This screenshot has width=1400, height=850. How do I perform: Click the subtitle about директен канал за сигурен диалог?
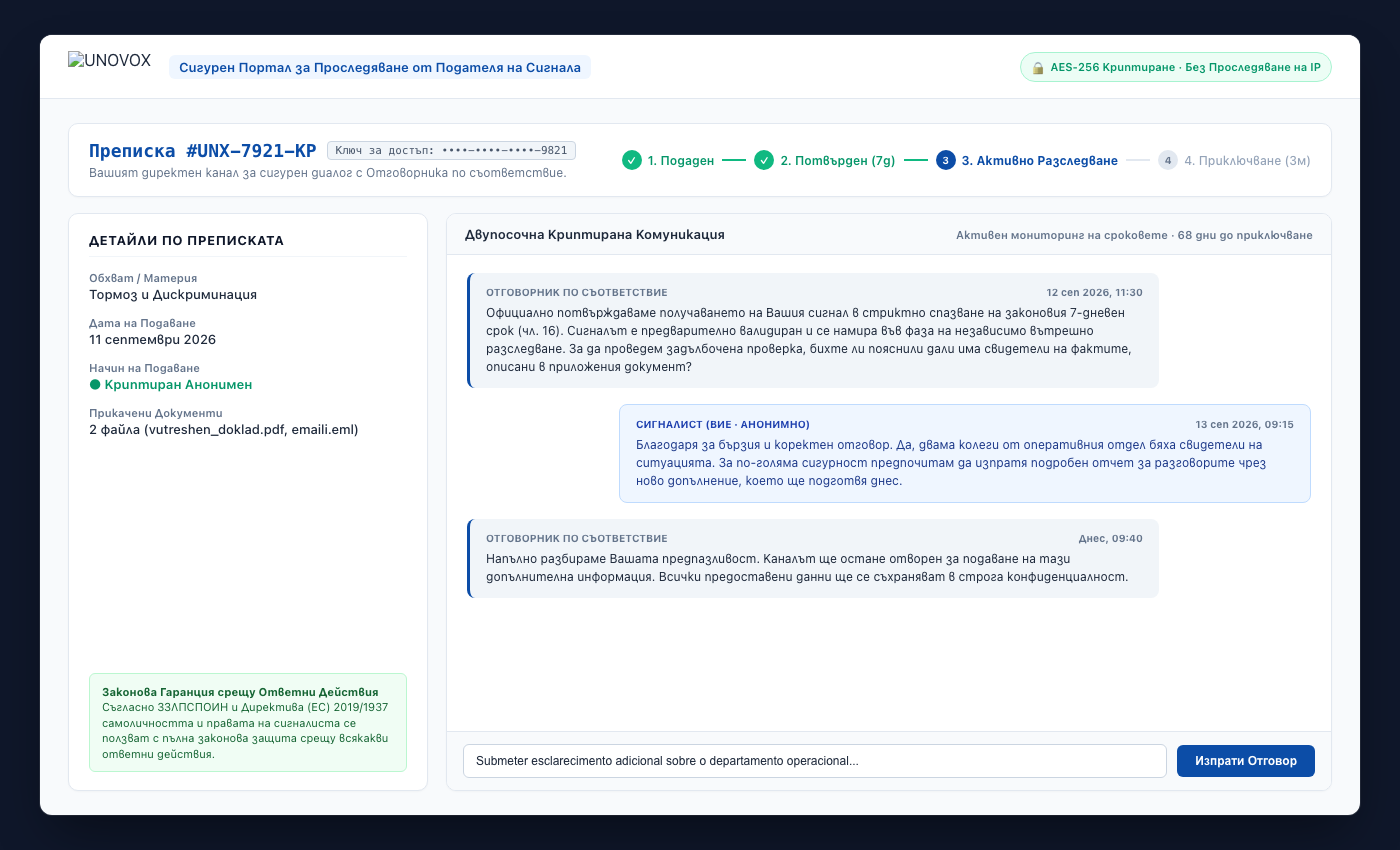tap(328, 173)
